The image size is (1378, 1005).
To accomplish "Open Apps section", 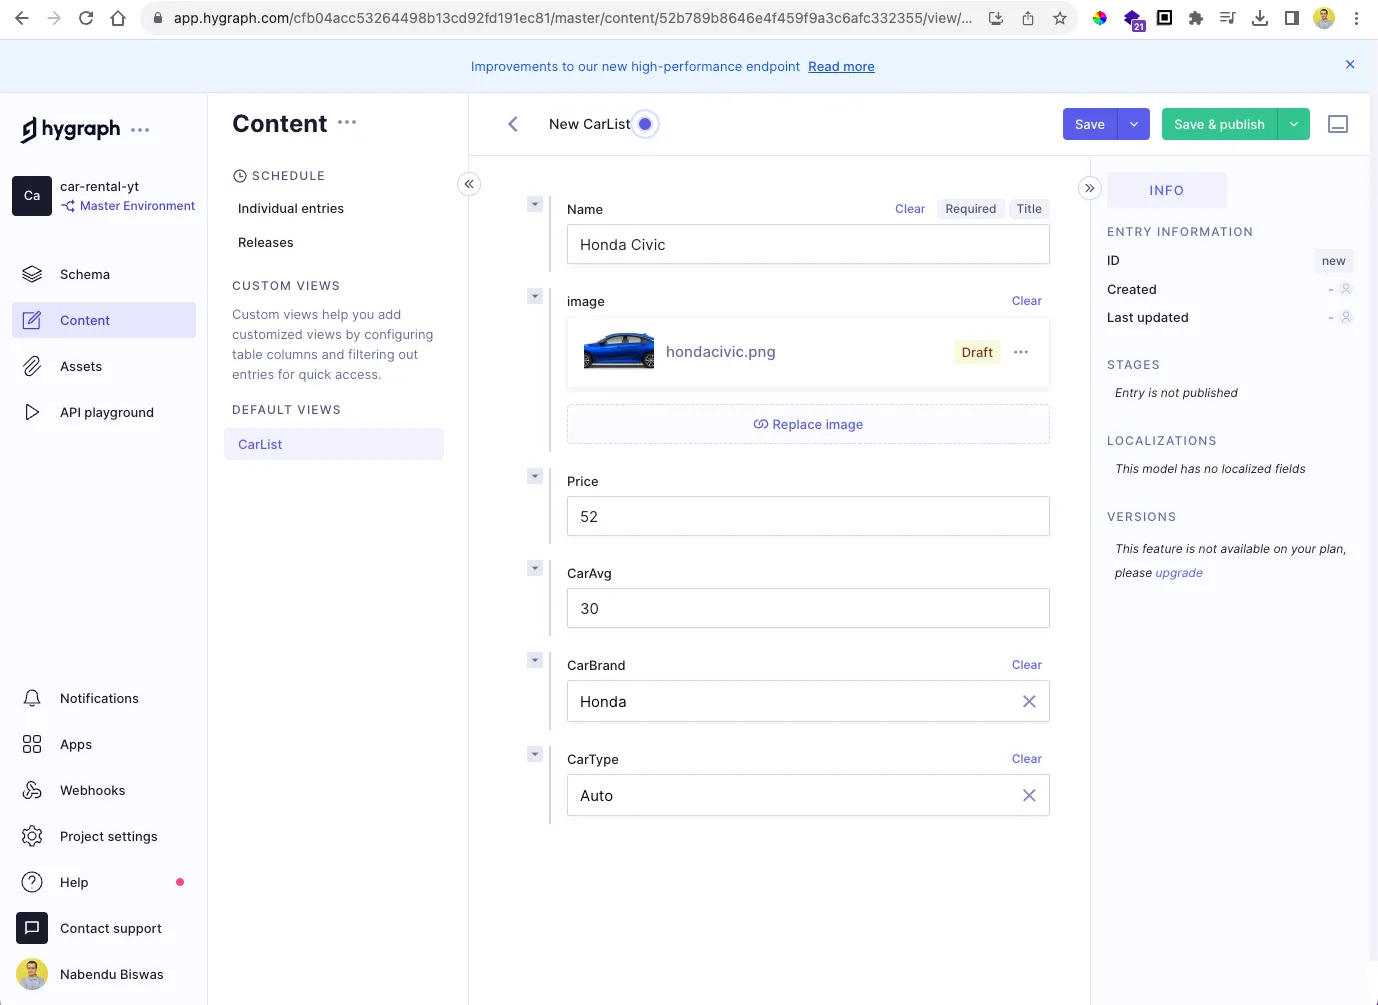I will (x=104, y=744).
